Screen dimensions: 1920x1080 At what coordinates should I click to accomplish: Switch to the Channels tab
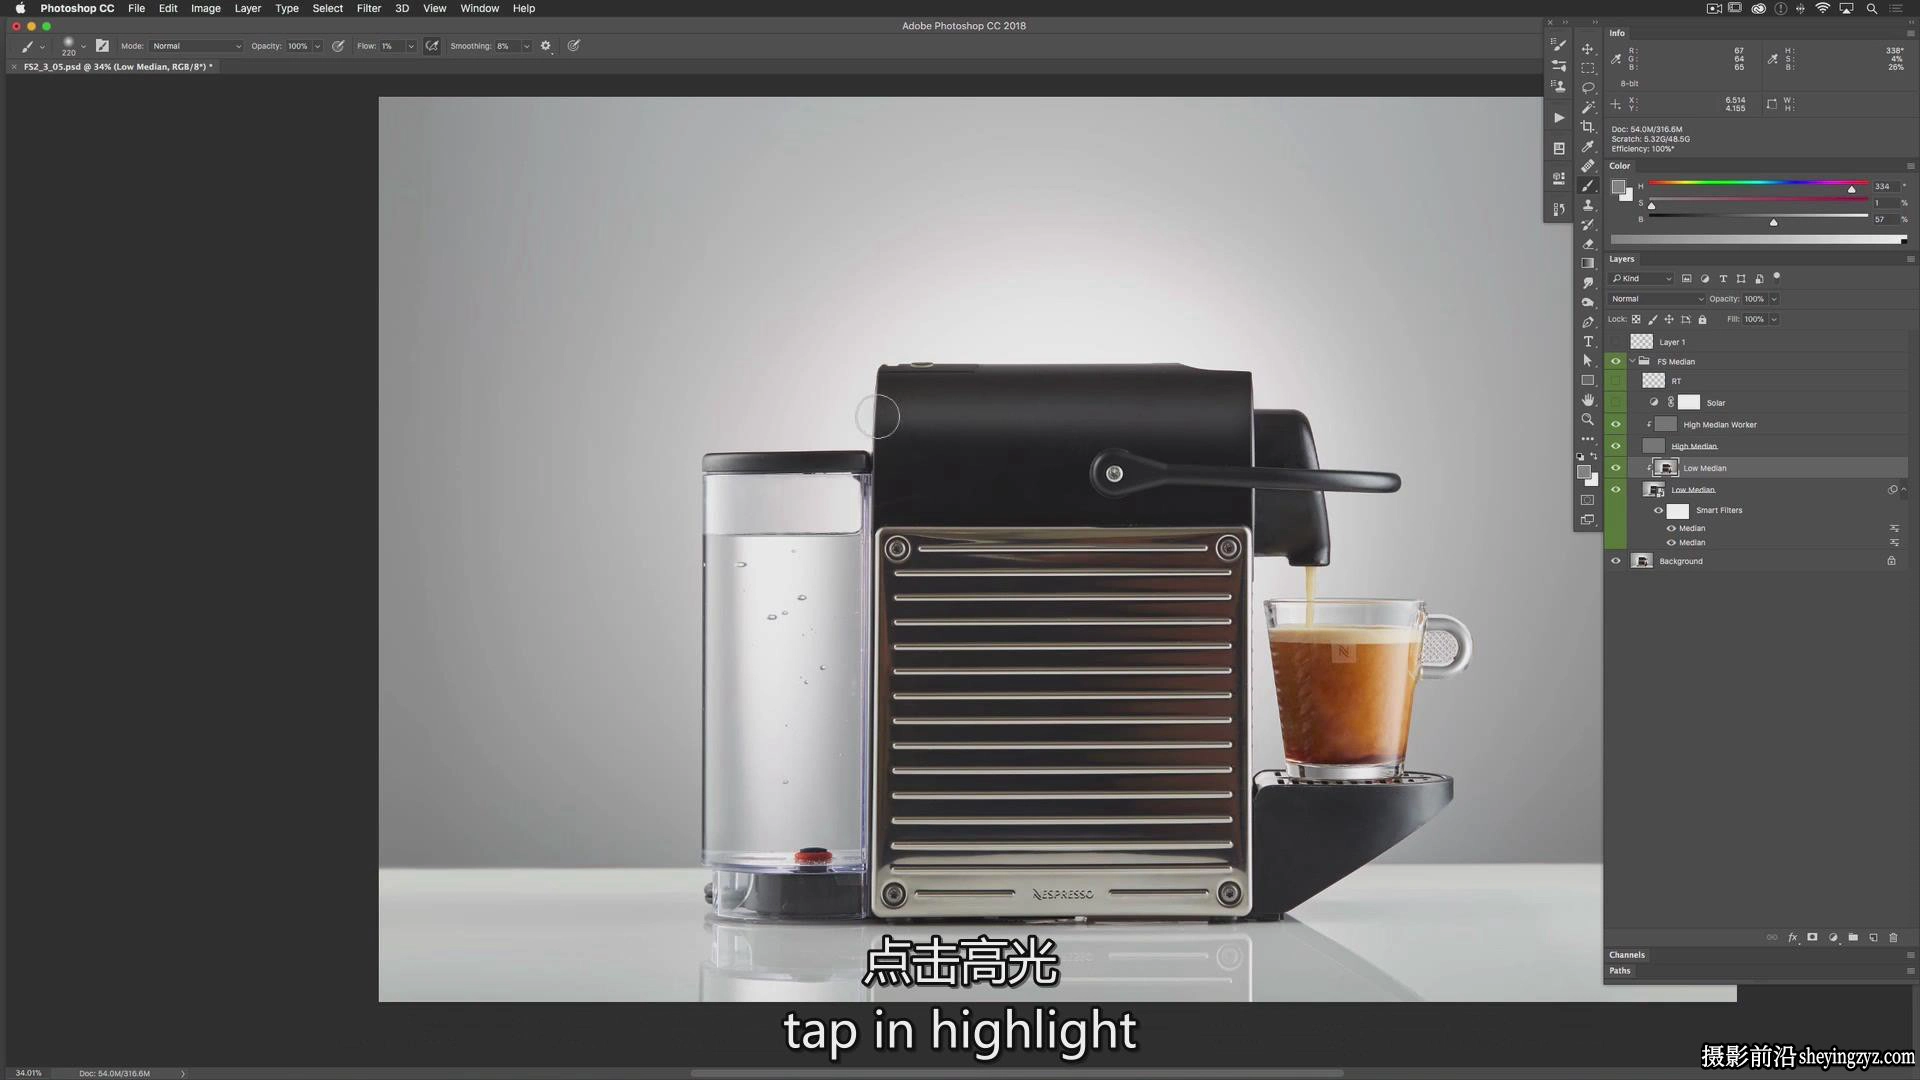1627,955
